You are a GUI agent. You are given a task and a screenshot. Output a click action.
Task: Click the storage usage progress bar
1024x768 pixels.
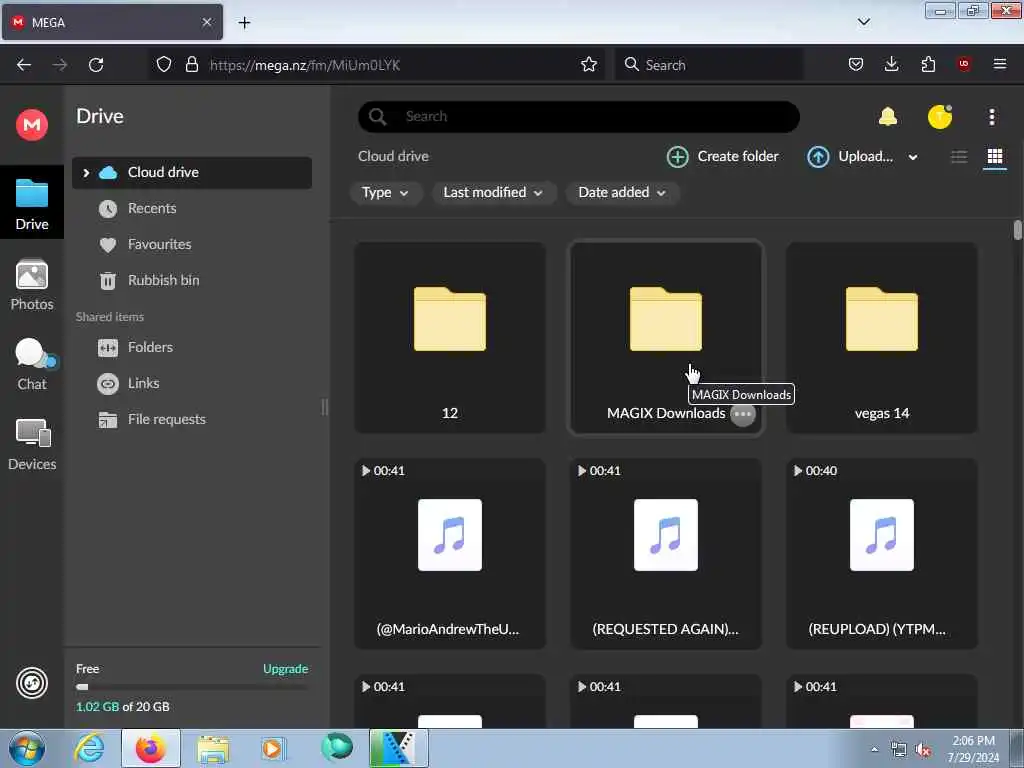pyautogui.click(x=192, y=687)
